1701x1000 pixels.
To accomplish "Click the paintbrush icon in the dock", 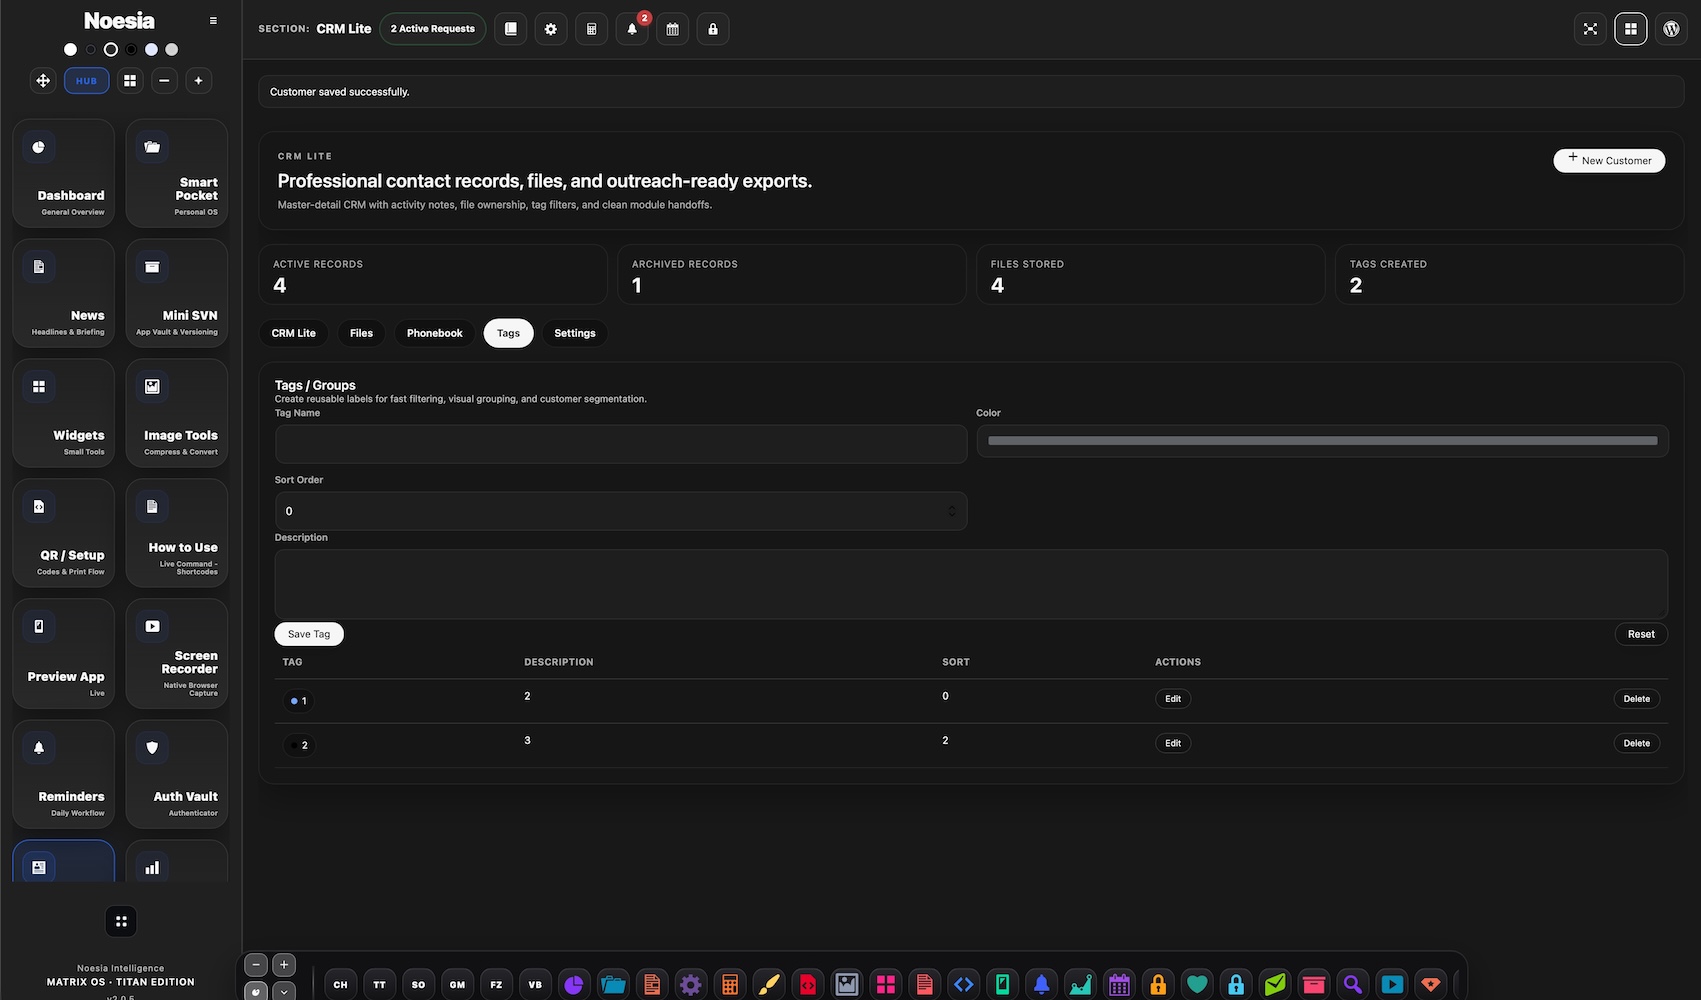I will (x=769, y=985).
